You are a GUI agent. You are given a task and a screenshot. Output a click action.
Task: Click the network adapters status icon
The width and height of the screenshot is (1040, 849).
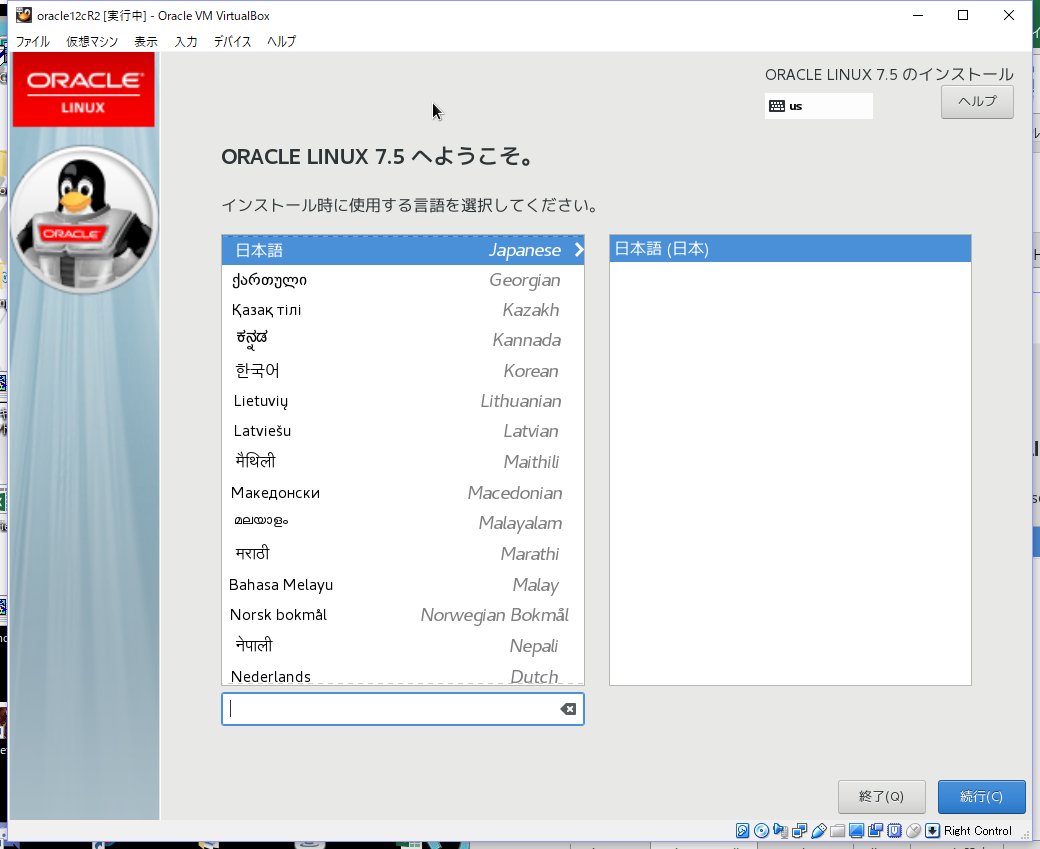pos(797,831)
